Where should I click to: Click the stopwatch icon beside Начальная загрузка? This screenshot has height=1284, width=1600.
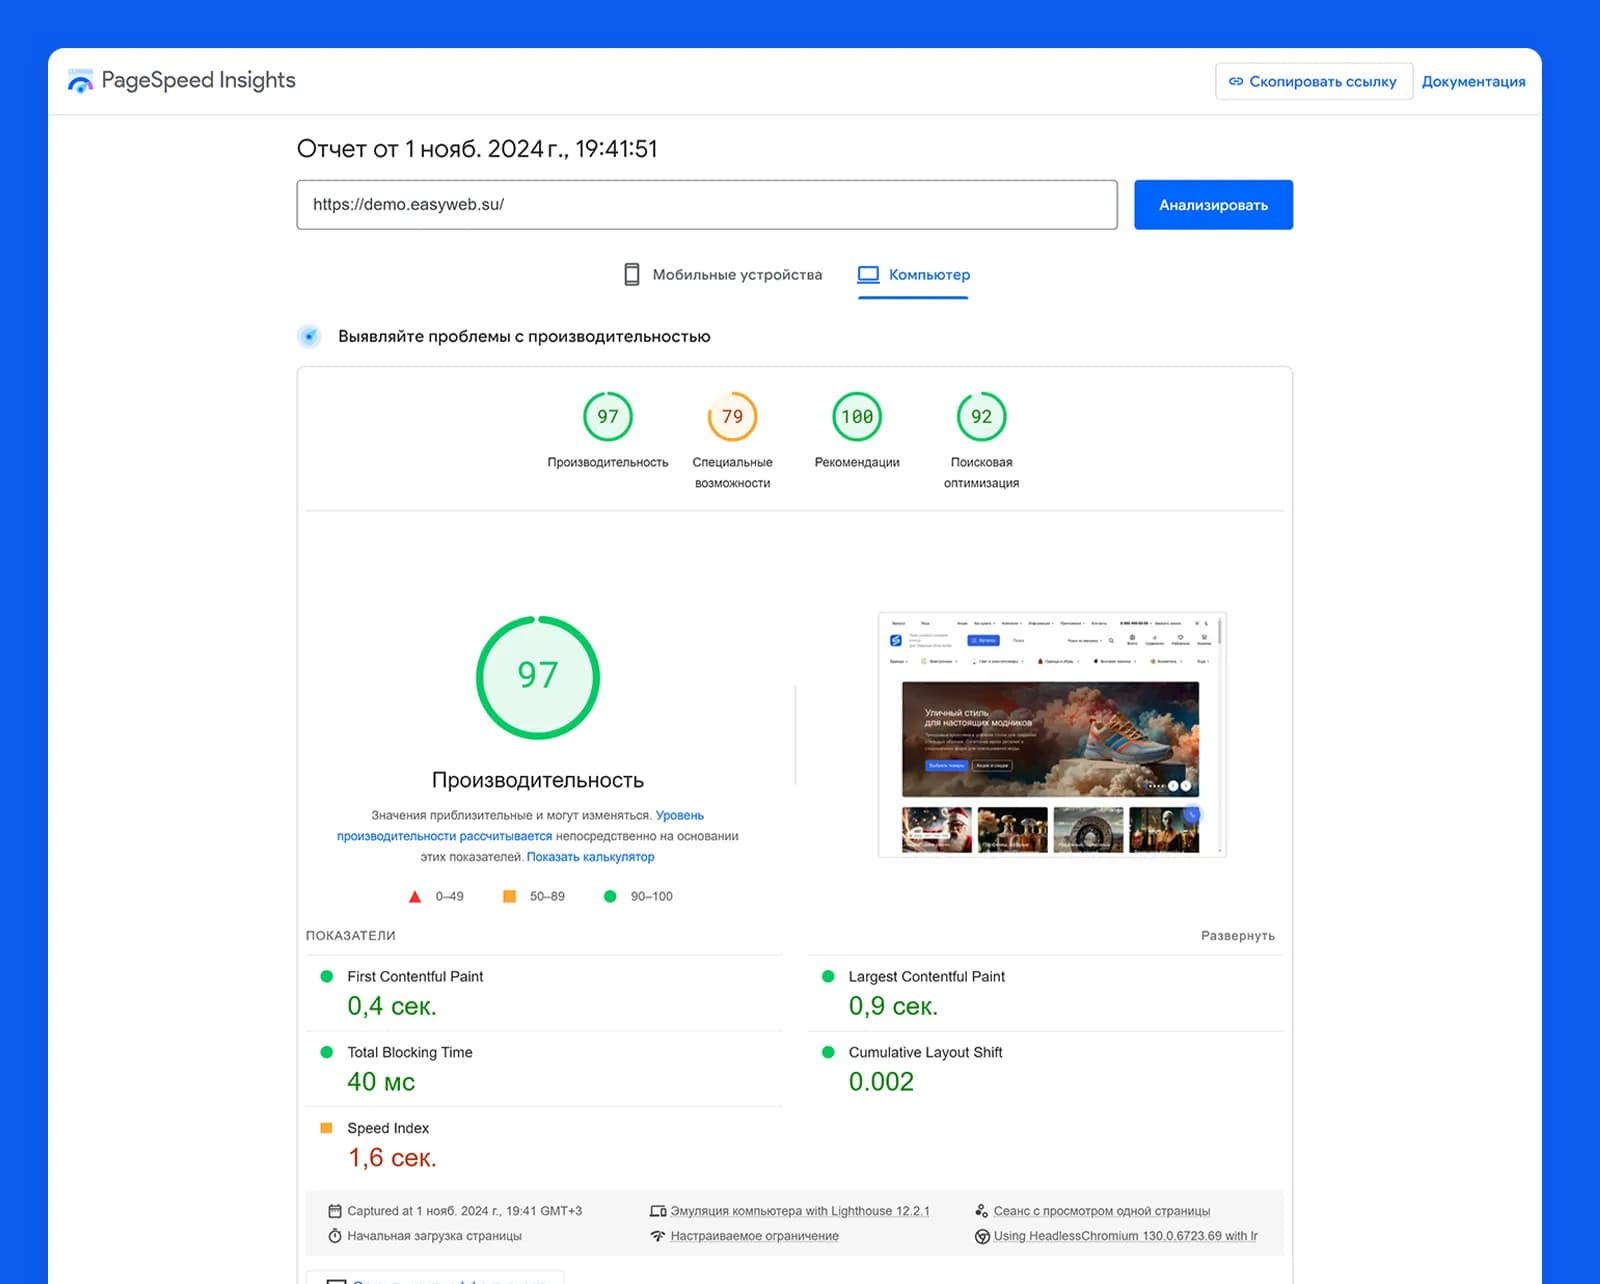[335, 1236]
